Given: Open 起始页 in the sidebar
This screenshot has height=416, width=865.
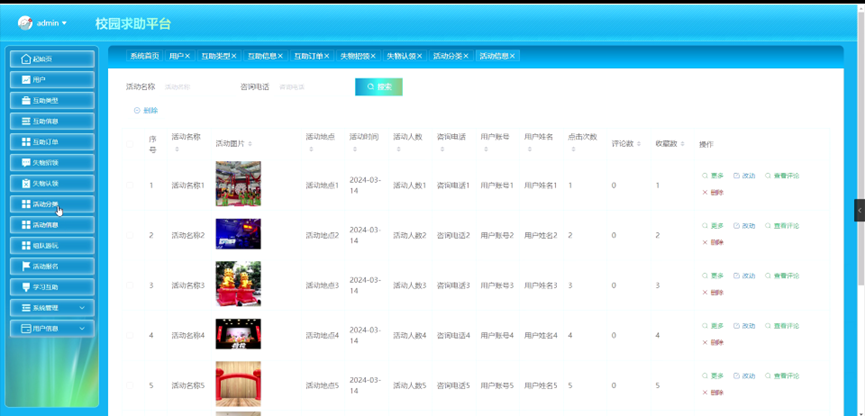Looking at the screenshot, I should click(52, 59).
